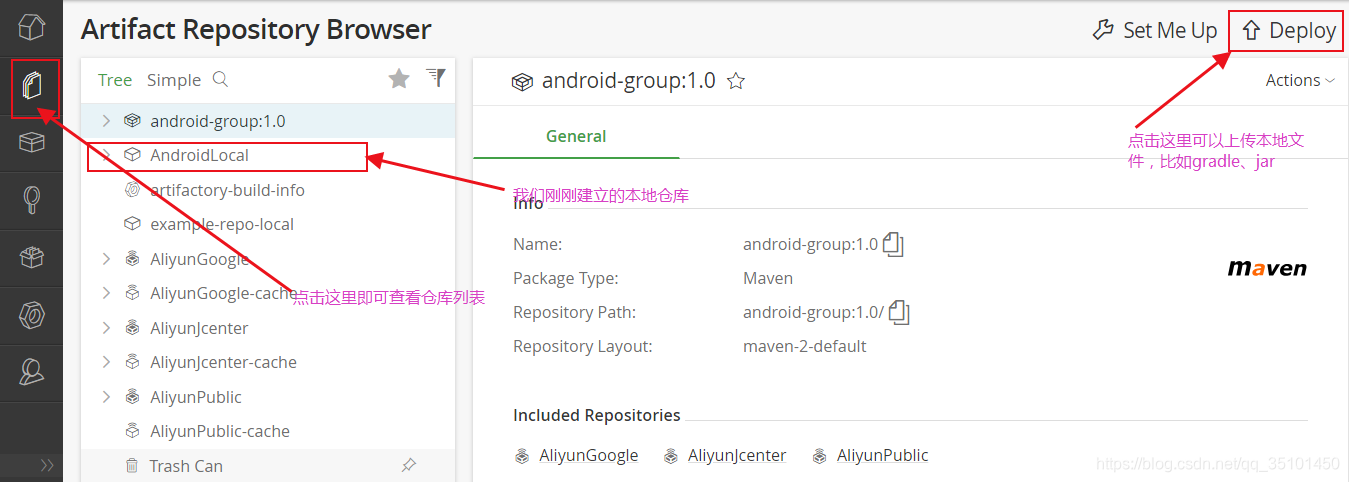Click artifactory-build-info icon in tree
The height and width of the screenshot is (482, 1349).
click(132, 190)
